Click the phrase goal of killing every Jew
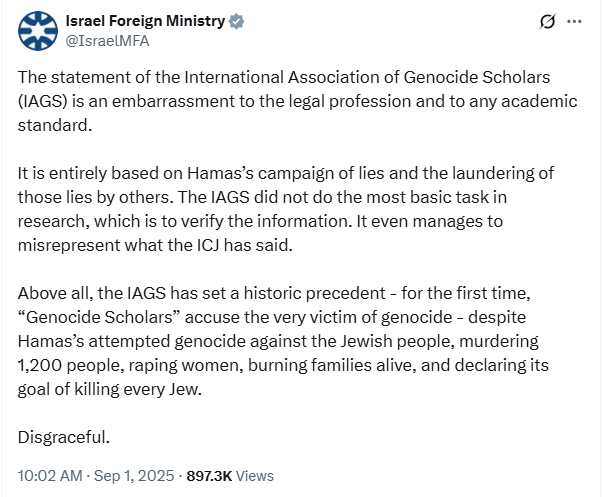Screen dimensions: 604x497 click(x=110, y=389)
